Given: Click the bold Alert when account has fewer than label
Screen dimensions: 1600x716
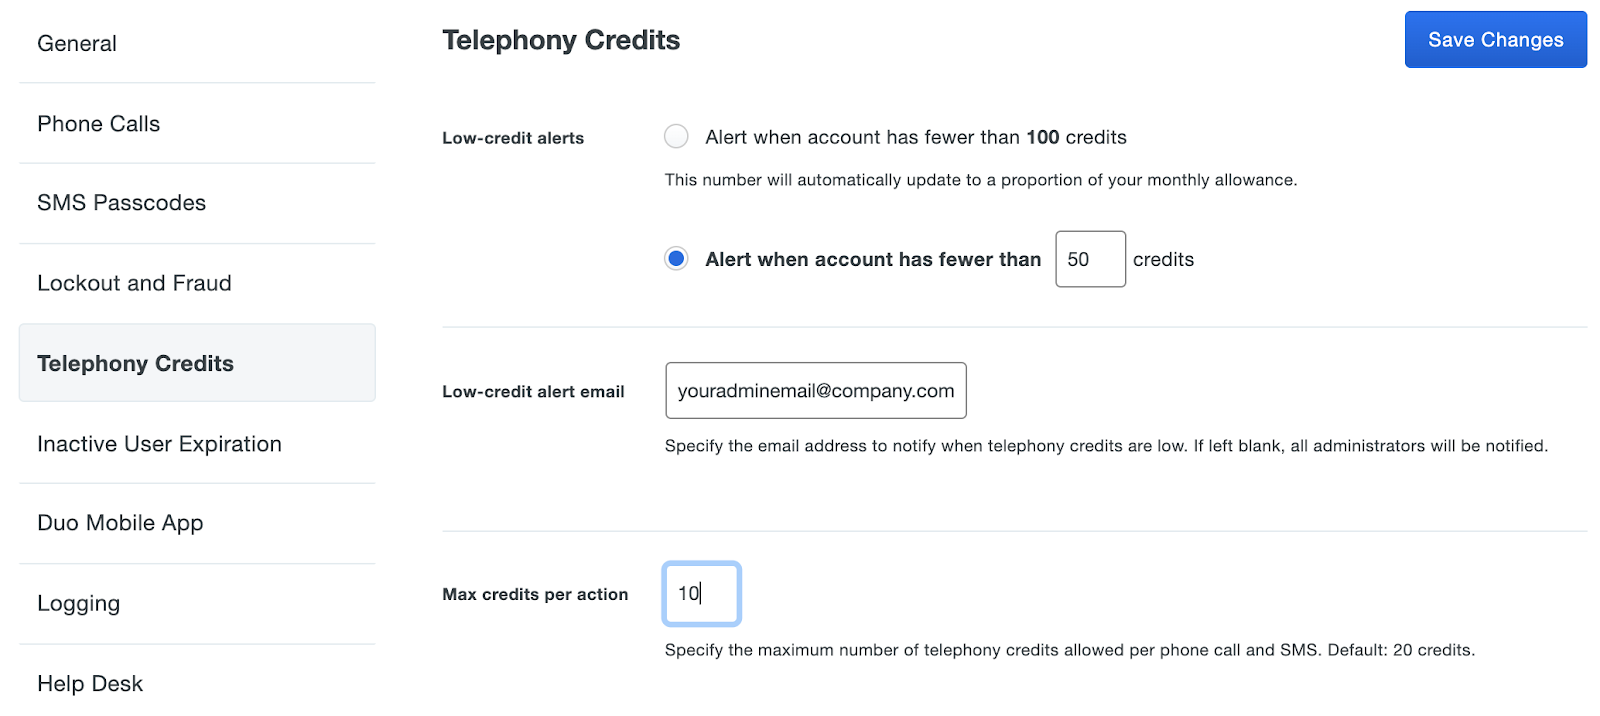Looking at the screenshot, I should (x=873, y=259).
